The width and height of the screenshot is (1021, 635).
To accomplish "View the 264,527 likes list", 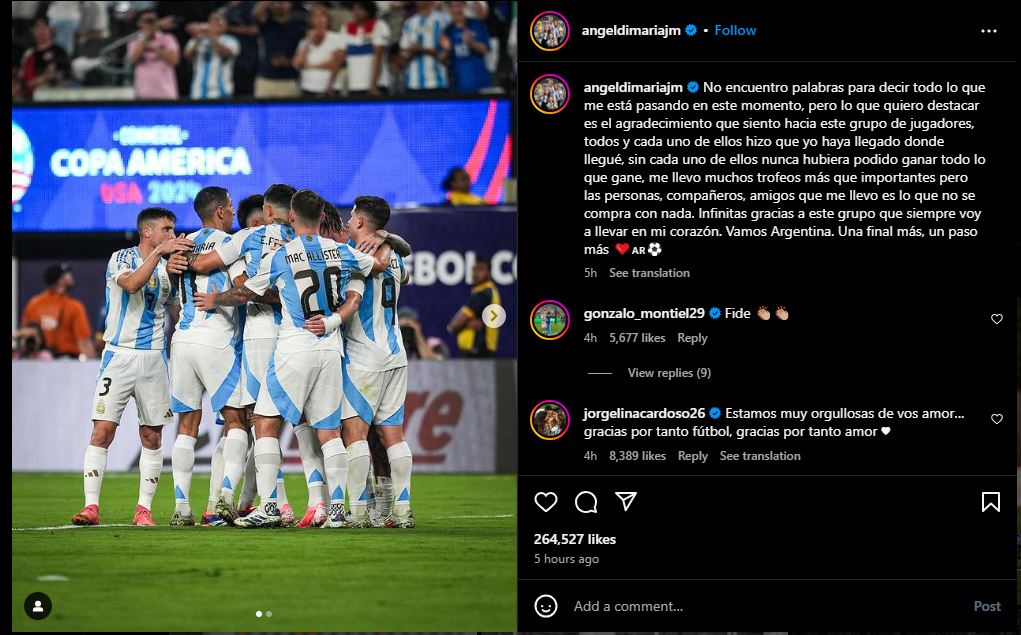I will click(x=574, y=539).
